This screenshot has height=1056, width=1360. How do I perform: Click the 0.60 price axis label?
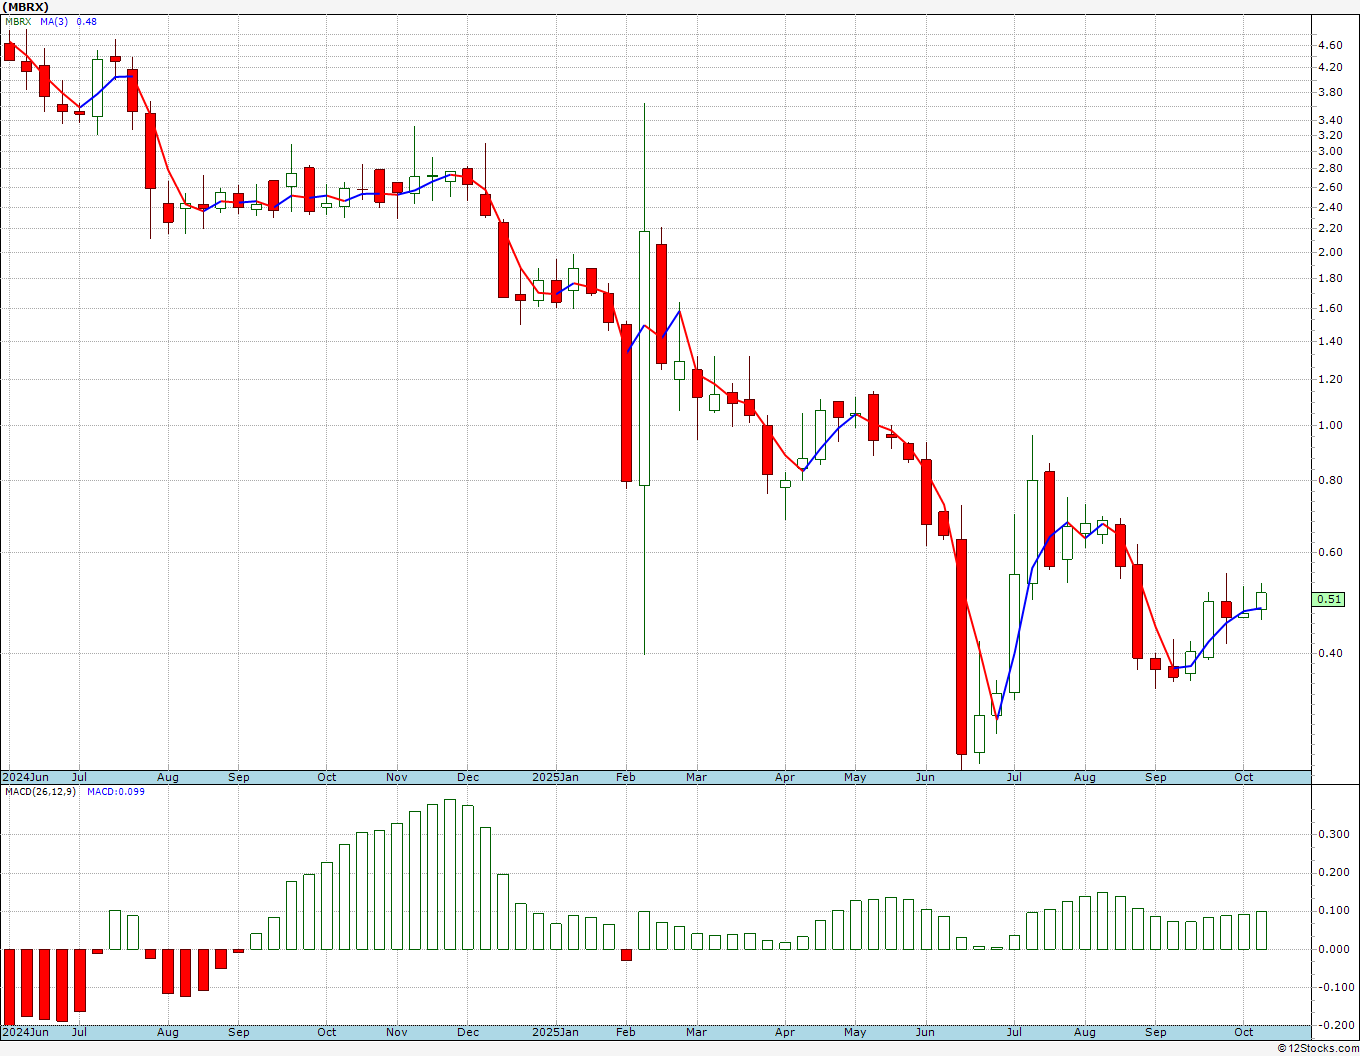pos(1330,553)
